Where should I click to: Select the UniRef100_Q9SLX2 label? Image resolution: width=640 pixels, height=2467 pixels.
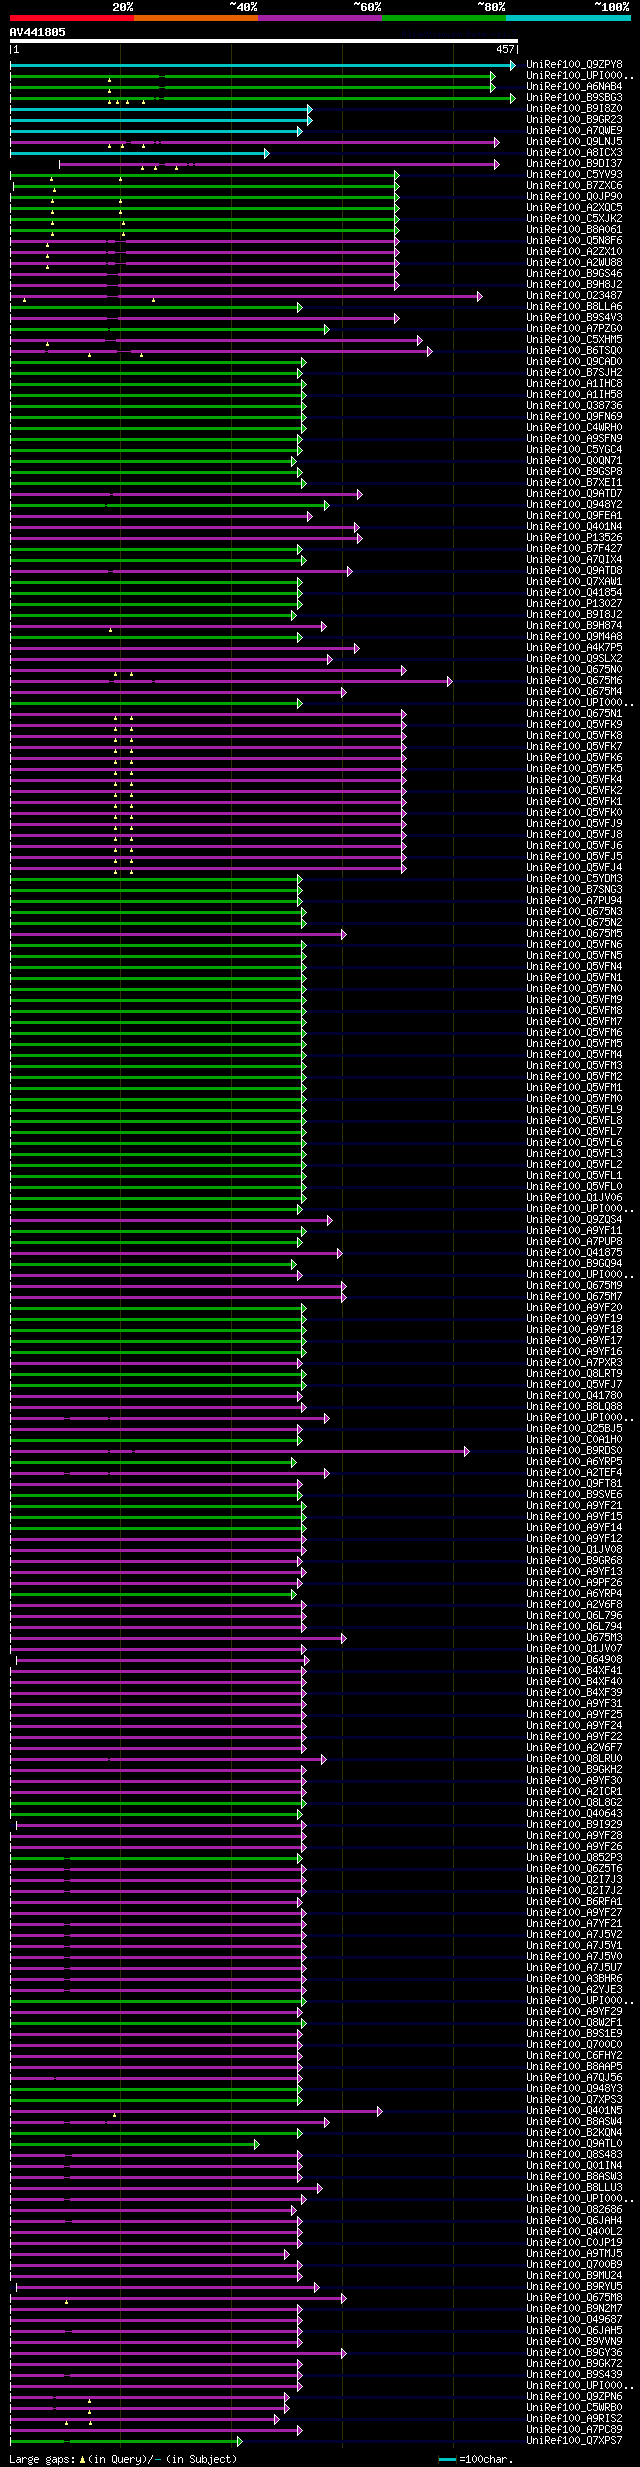click(574, 659)
